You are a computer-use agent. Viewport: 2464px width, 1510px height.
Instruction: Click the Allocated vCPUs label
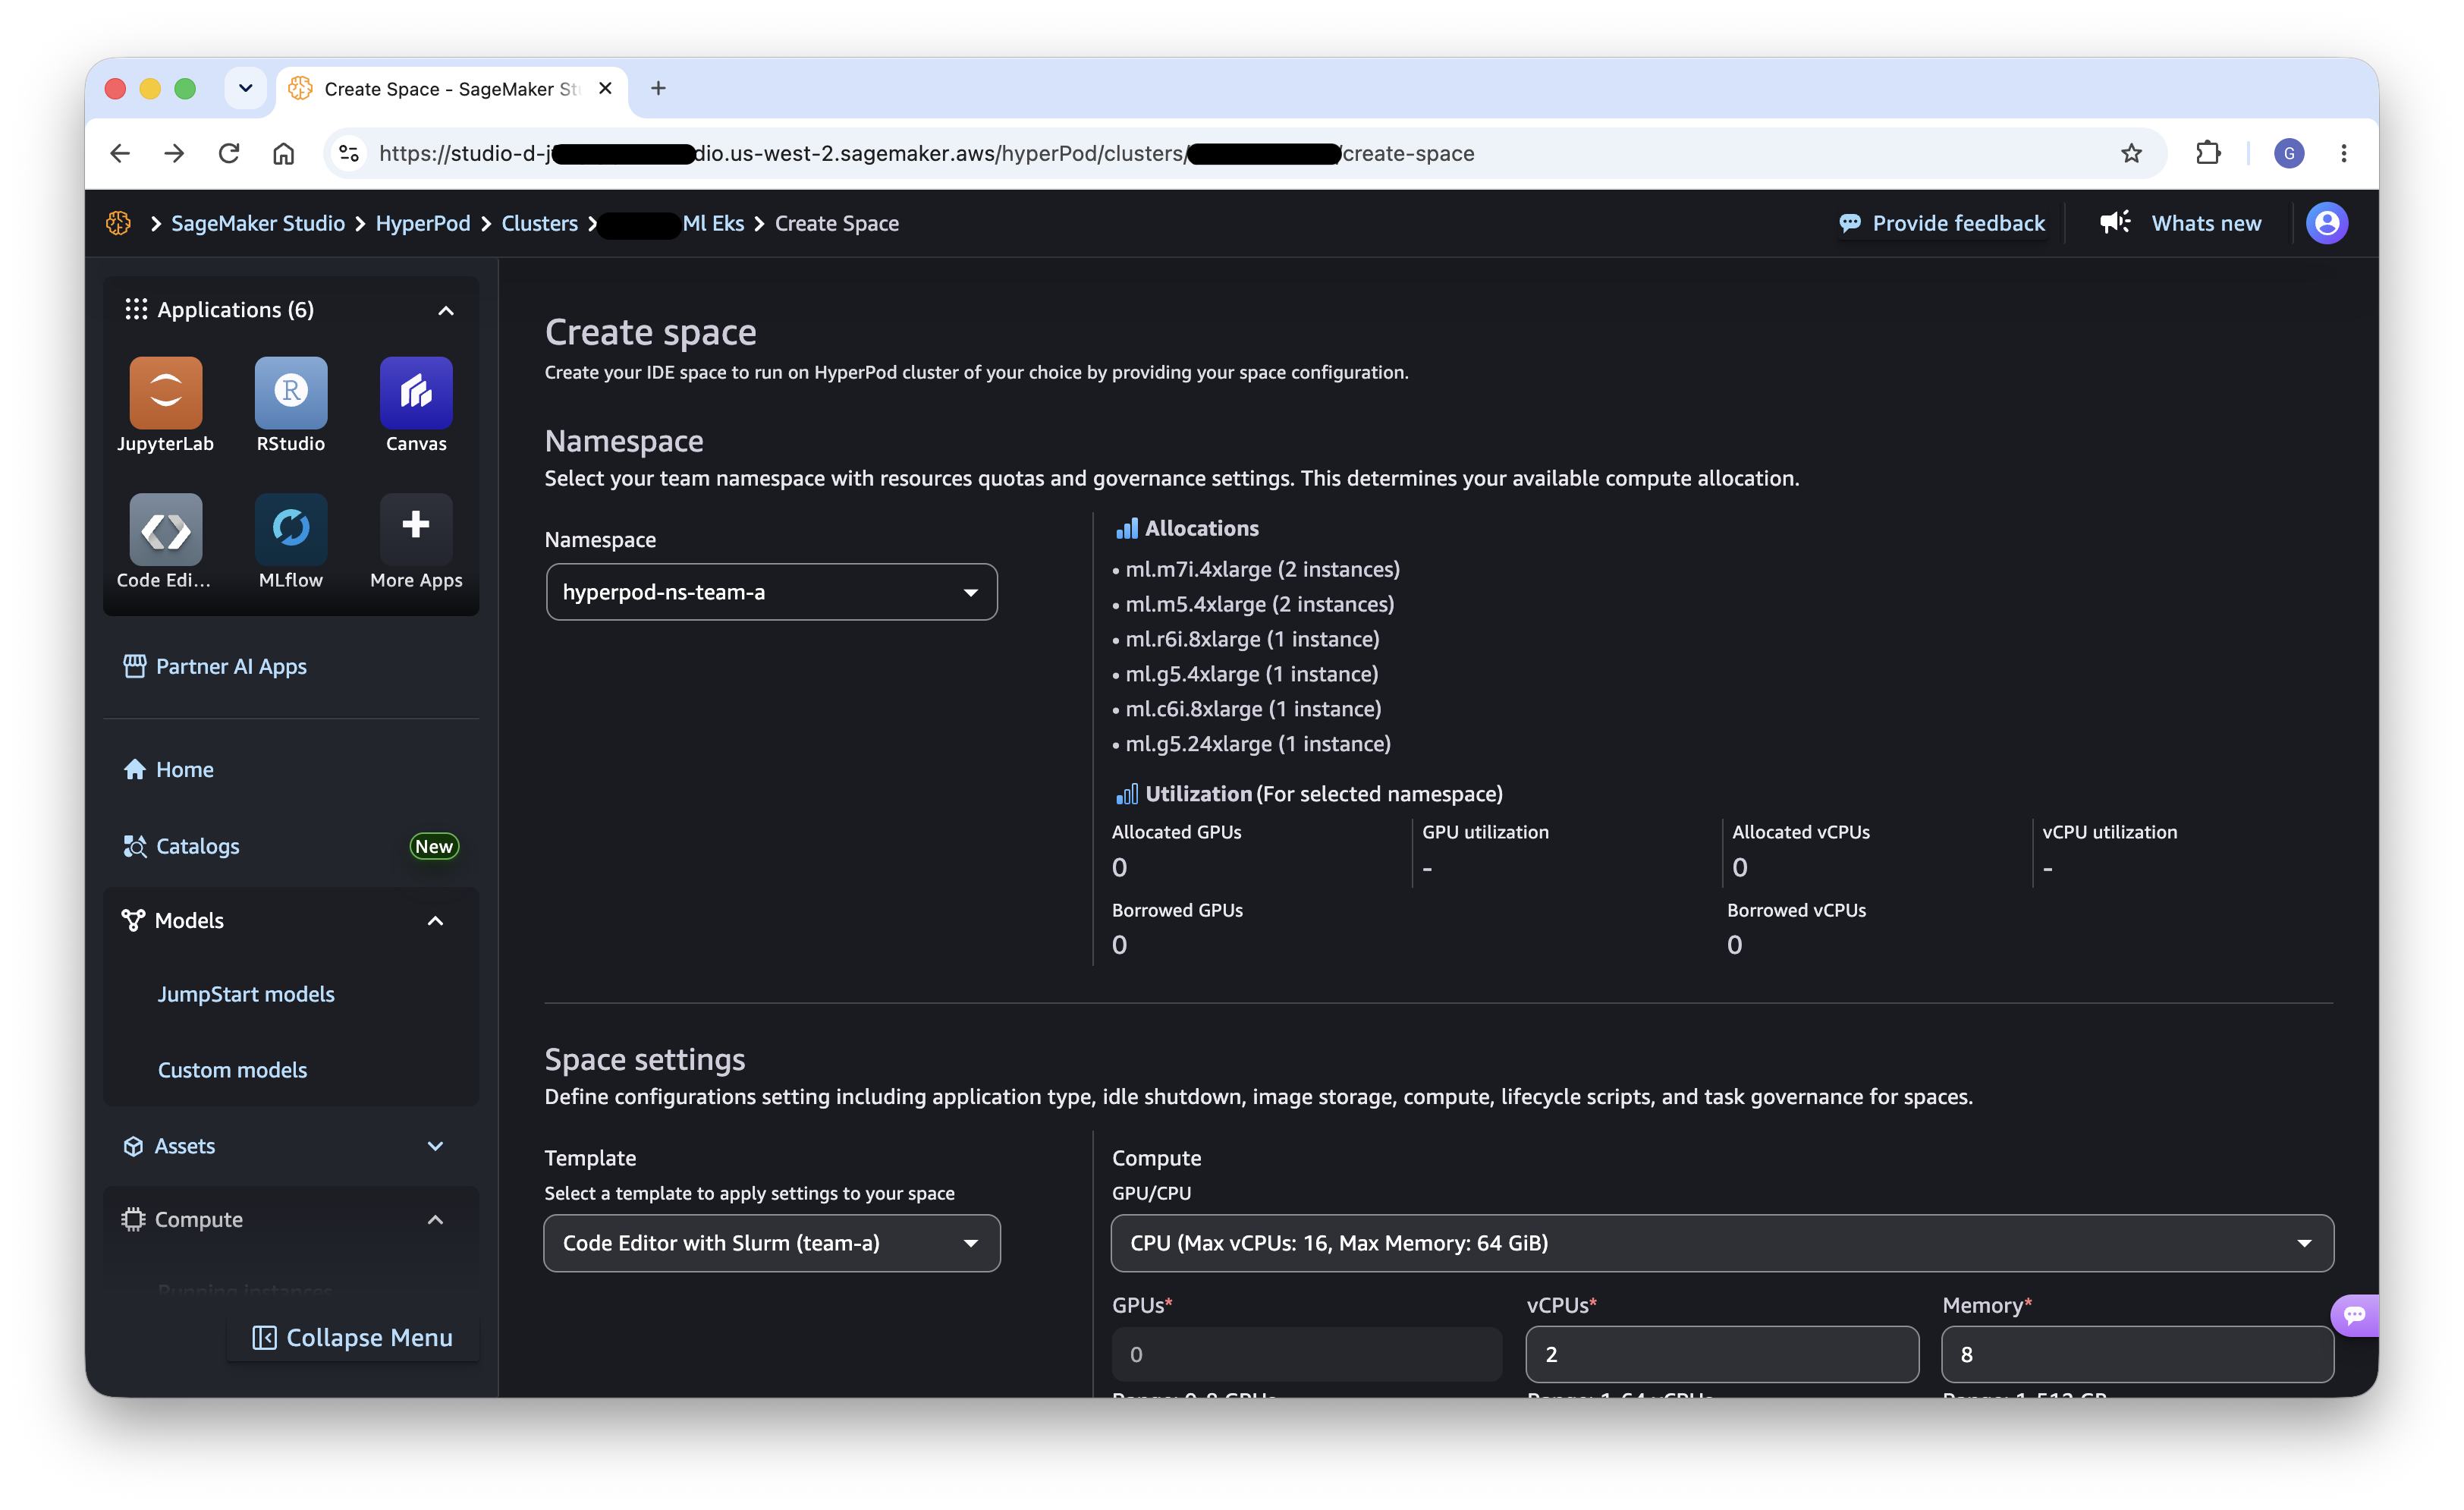(1800, 832)
